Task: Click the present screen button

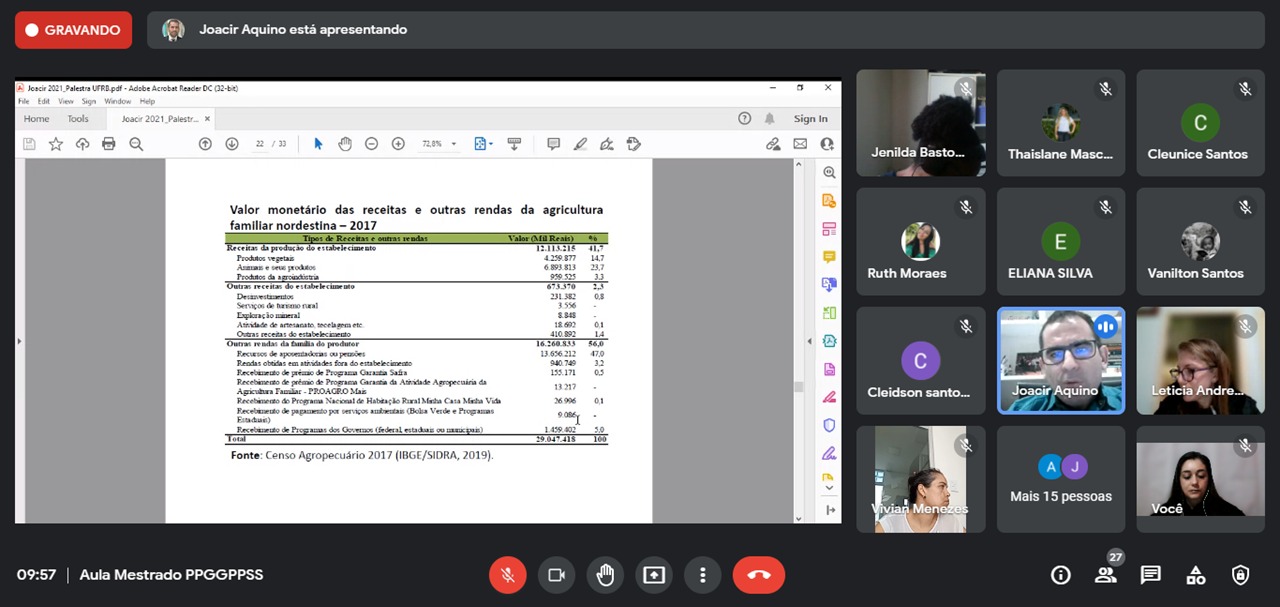Action: click(654, 575)
